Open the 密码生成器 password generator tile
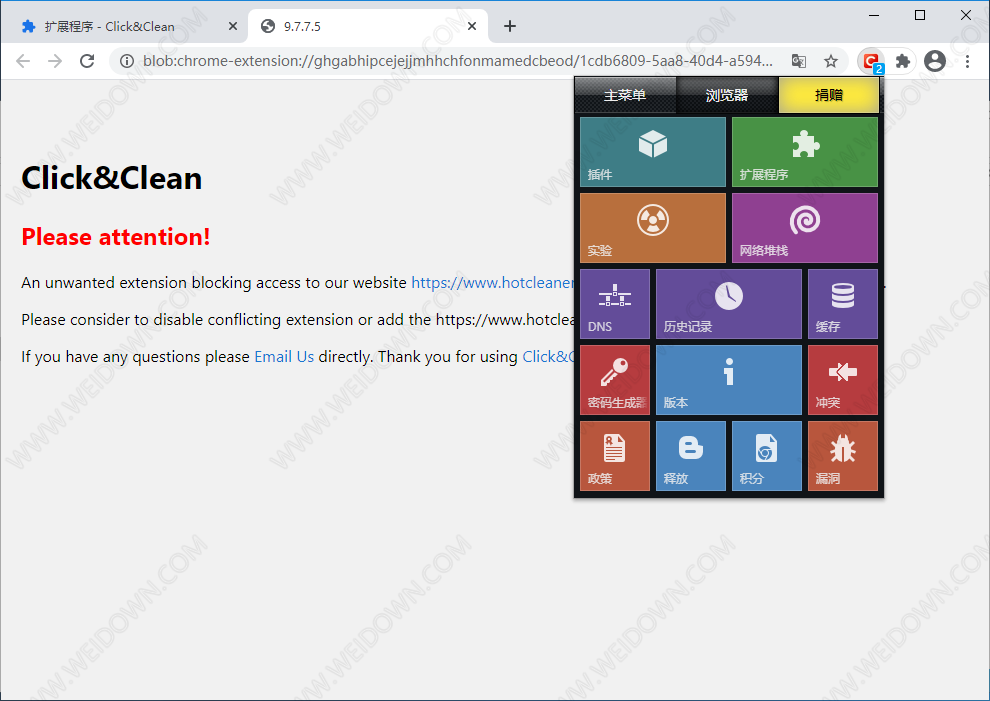The height and width of the screenshot is (701, 990). pyautogui.click(x=614, y=380)
